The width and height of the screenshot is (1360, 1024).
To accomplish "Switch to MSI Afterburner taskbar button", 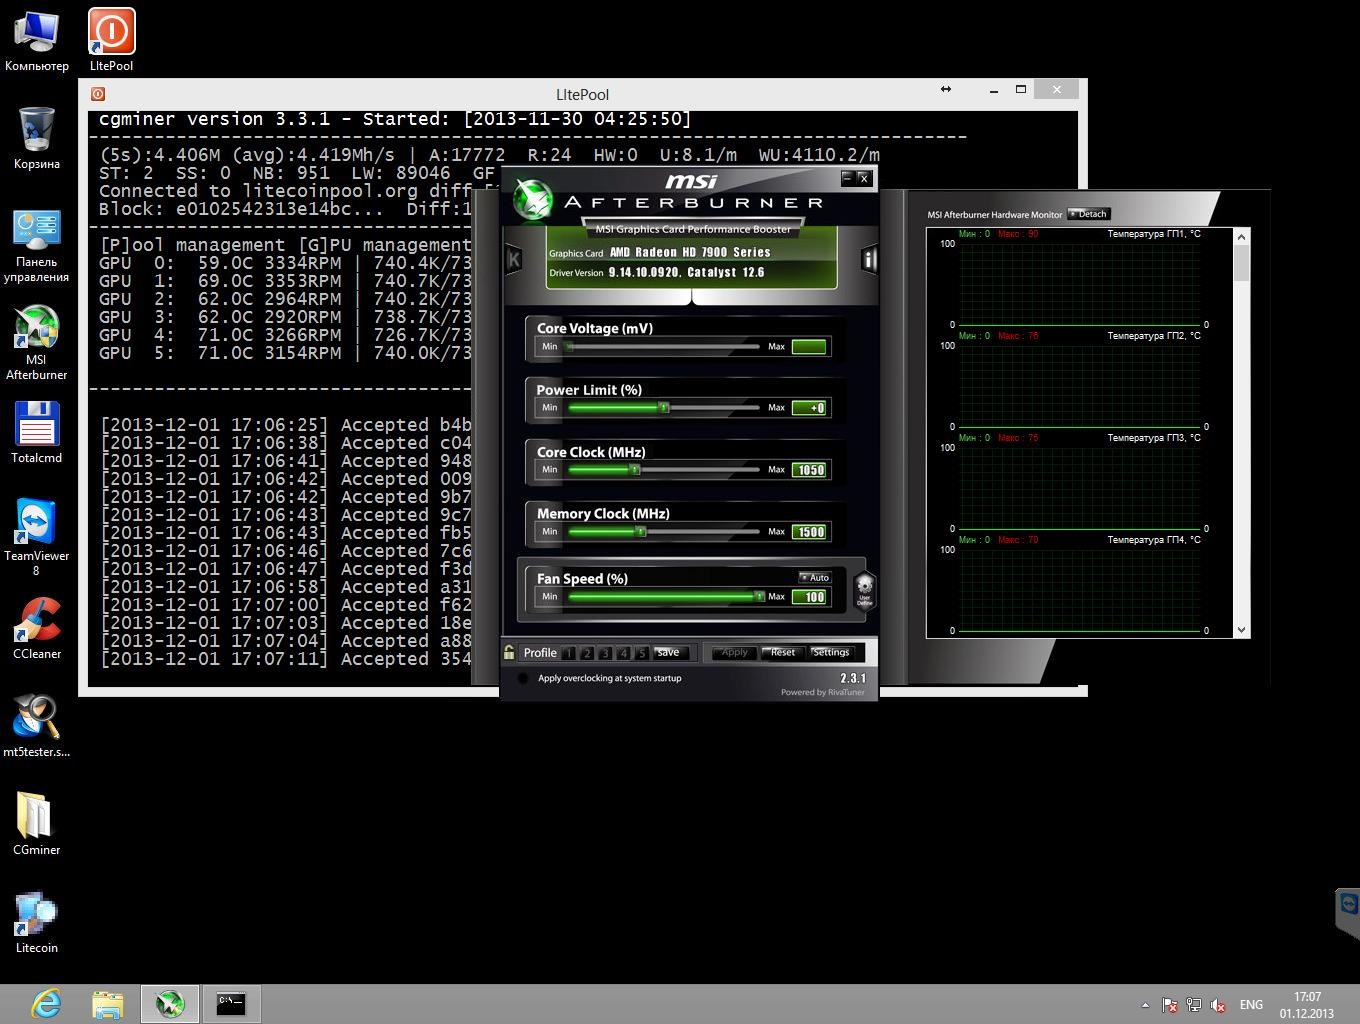I will 169,1003.
